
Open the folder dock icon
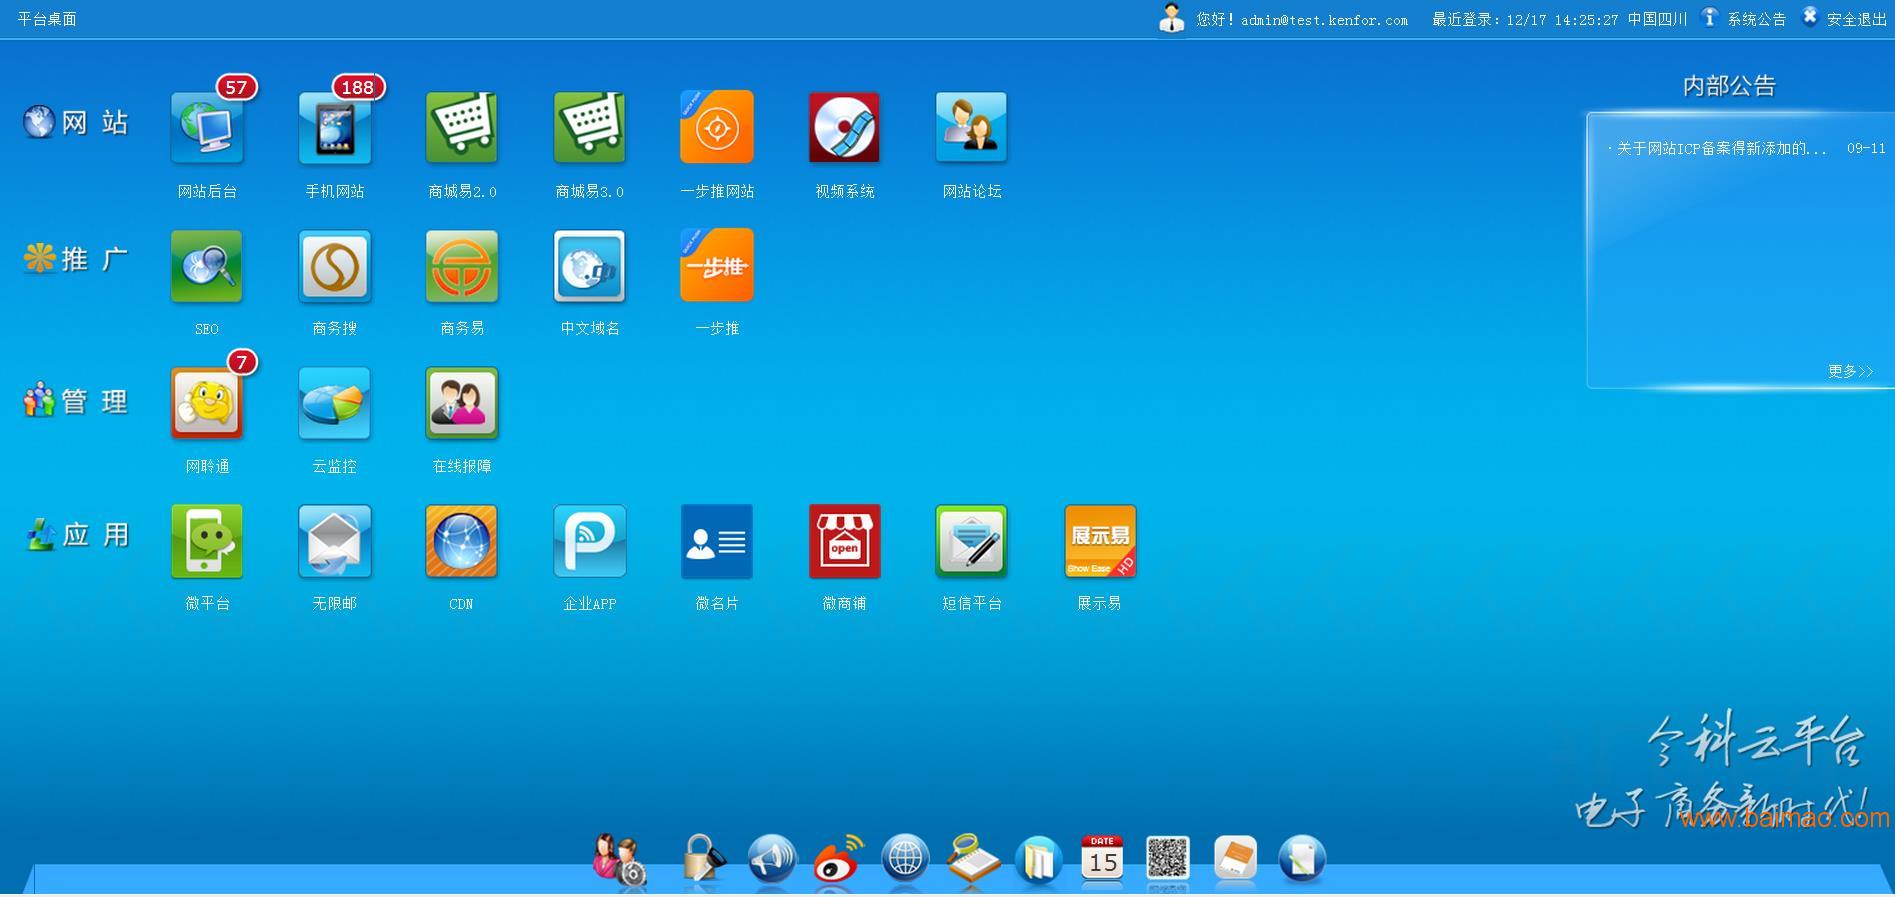1038,860
